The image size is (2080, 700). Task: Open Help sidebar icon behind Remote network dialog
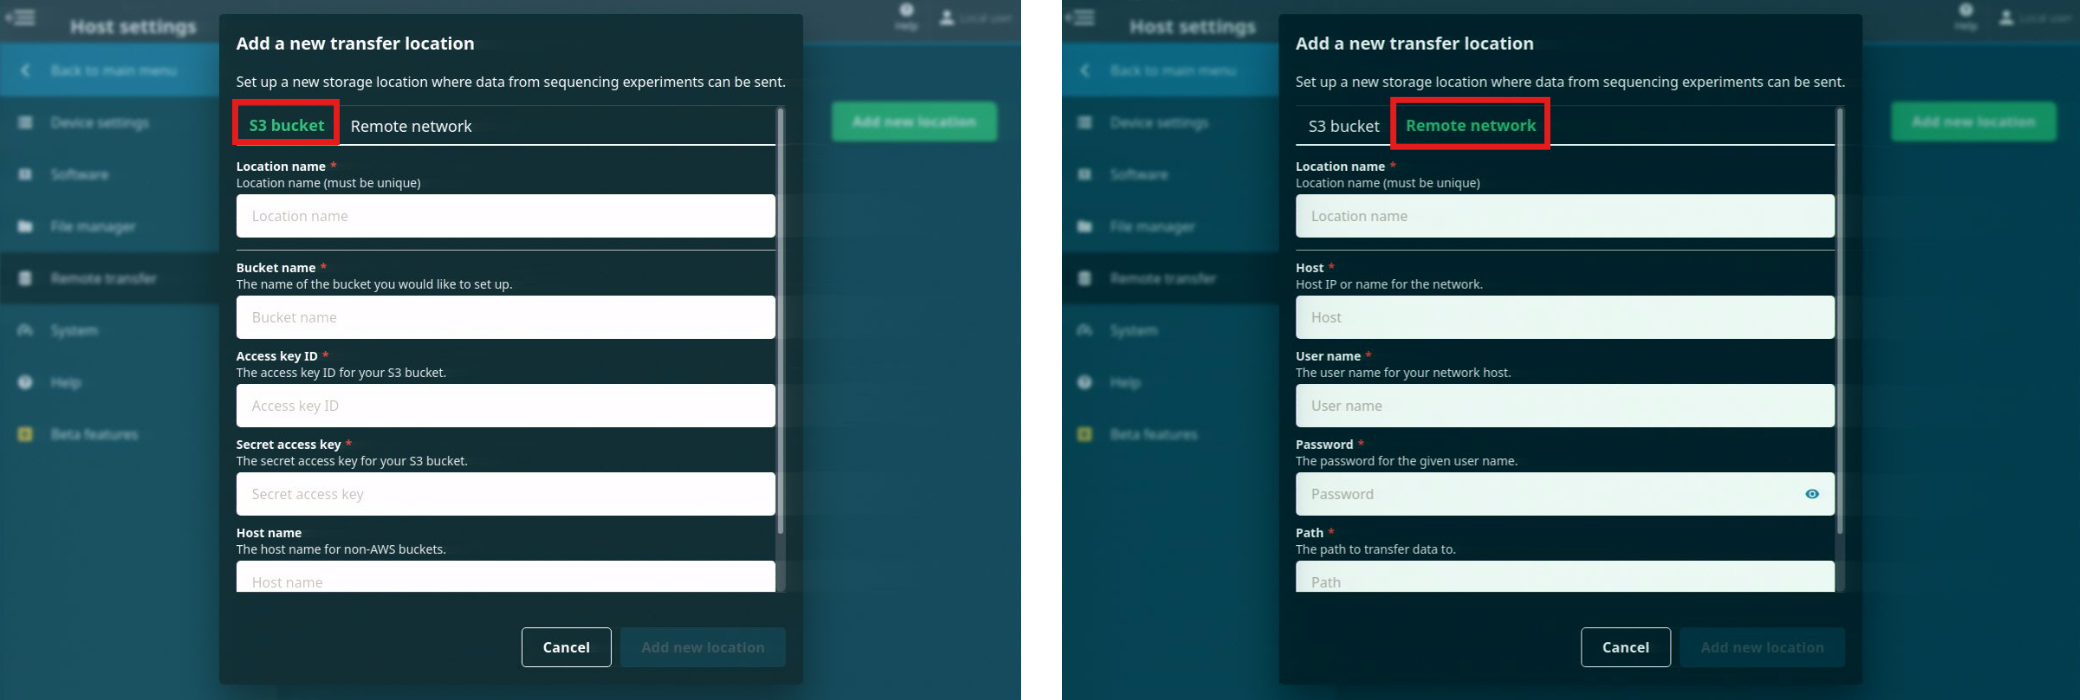[1085, 382]
